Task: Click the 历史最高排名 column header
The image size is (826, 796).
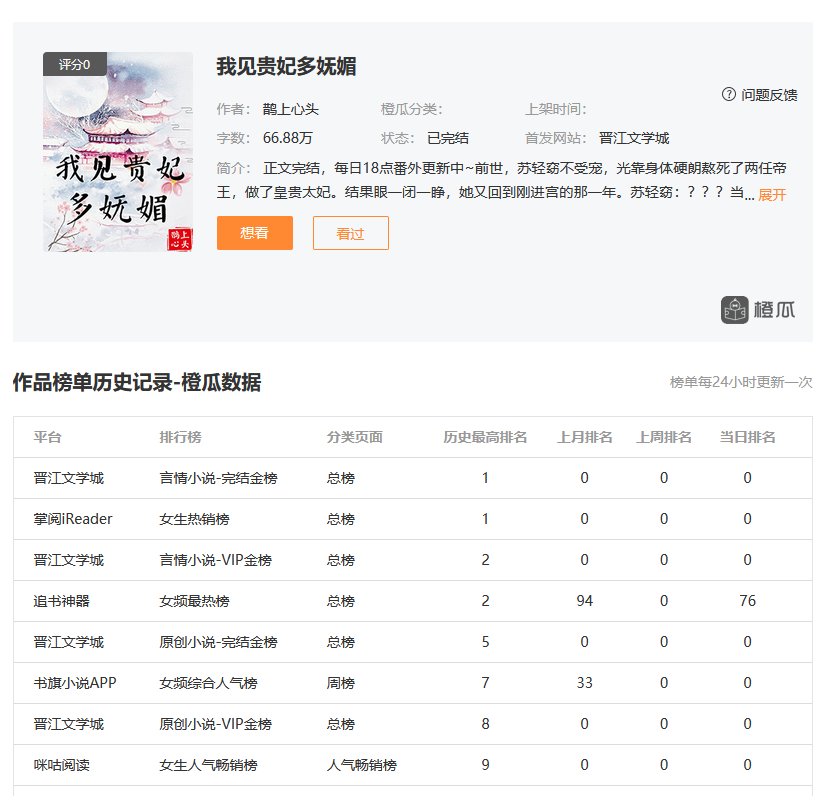Action: coord(485,437)
